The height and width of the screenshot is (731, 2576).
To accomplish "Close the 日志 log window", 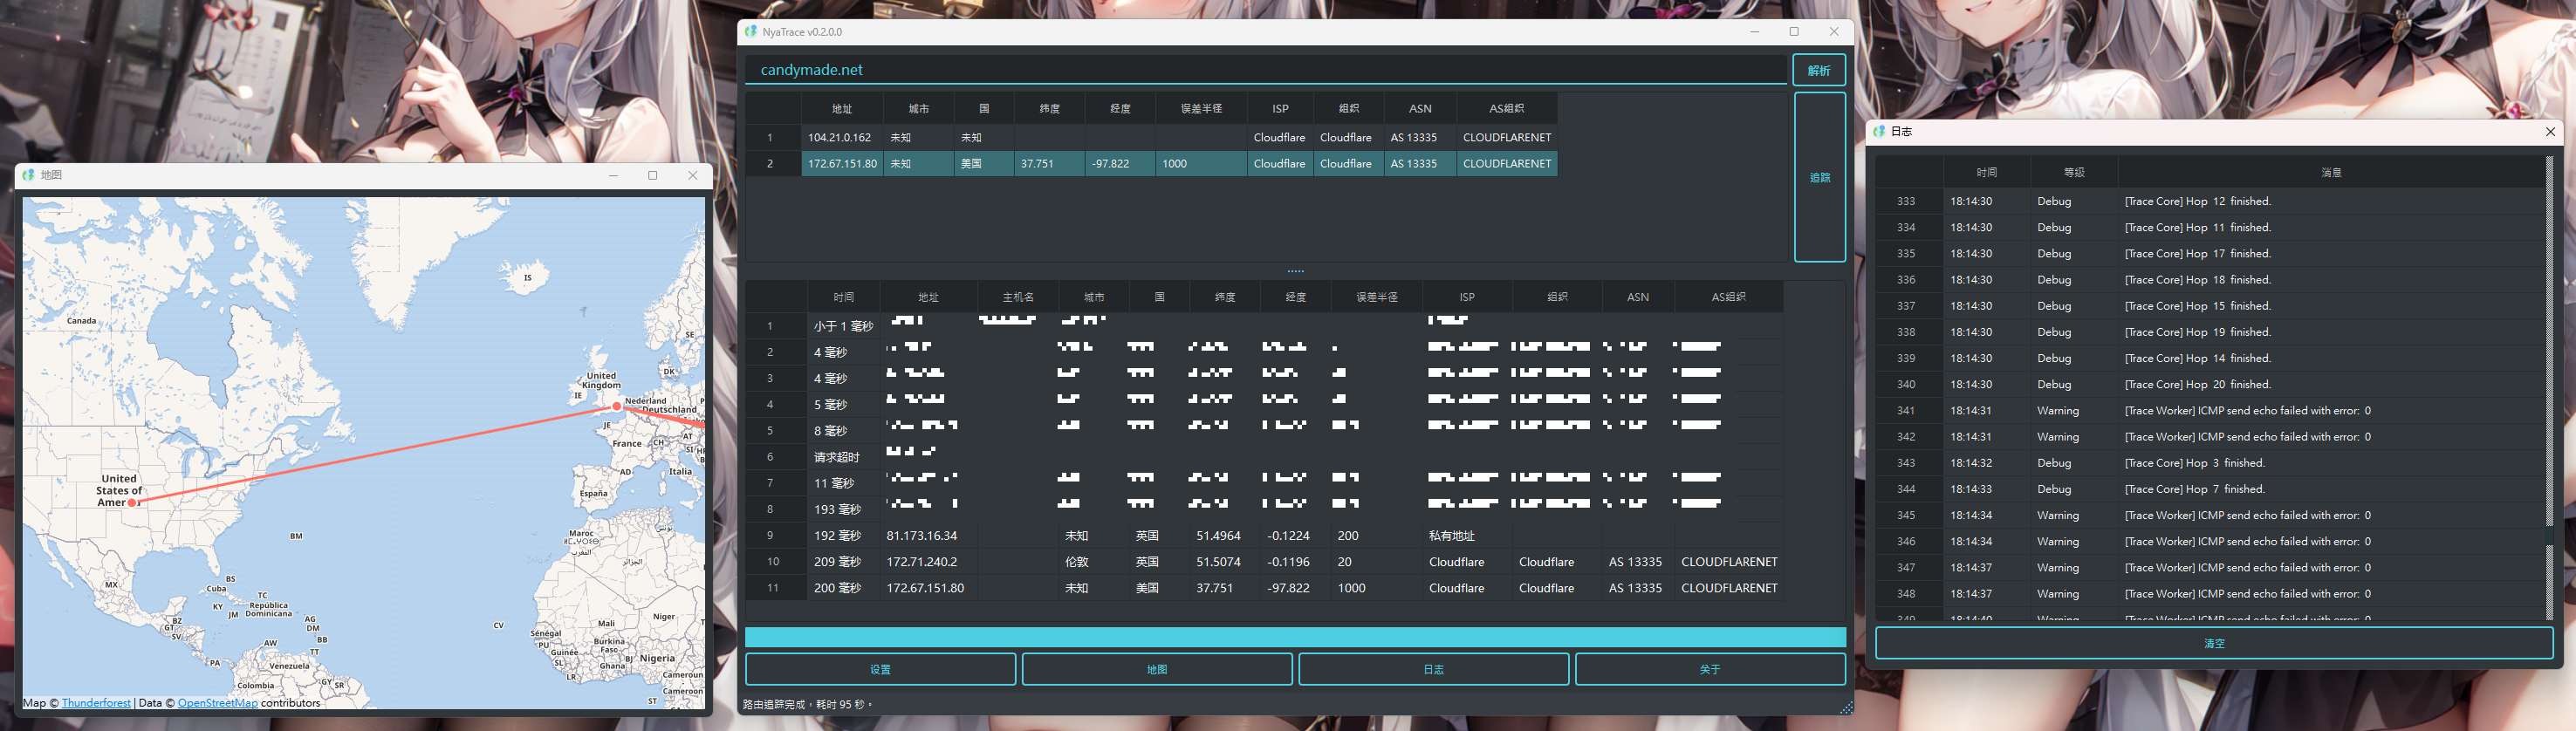I will click(2550, 131).
